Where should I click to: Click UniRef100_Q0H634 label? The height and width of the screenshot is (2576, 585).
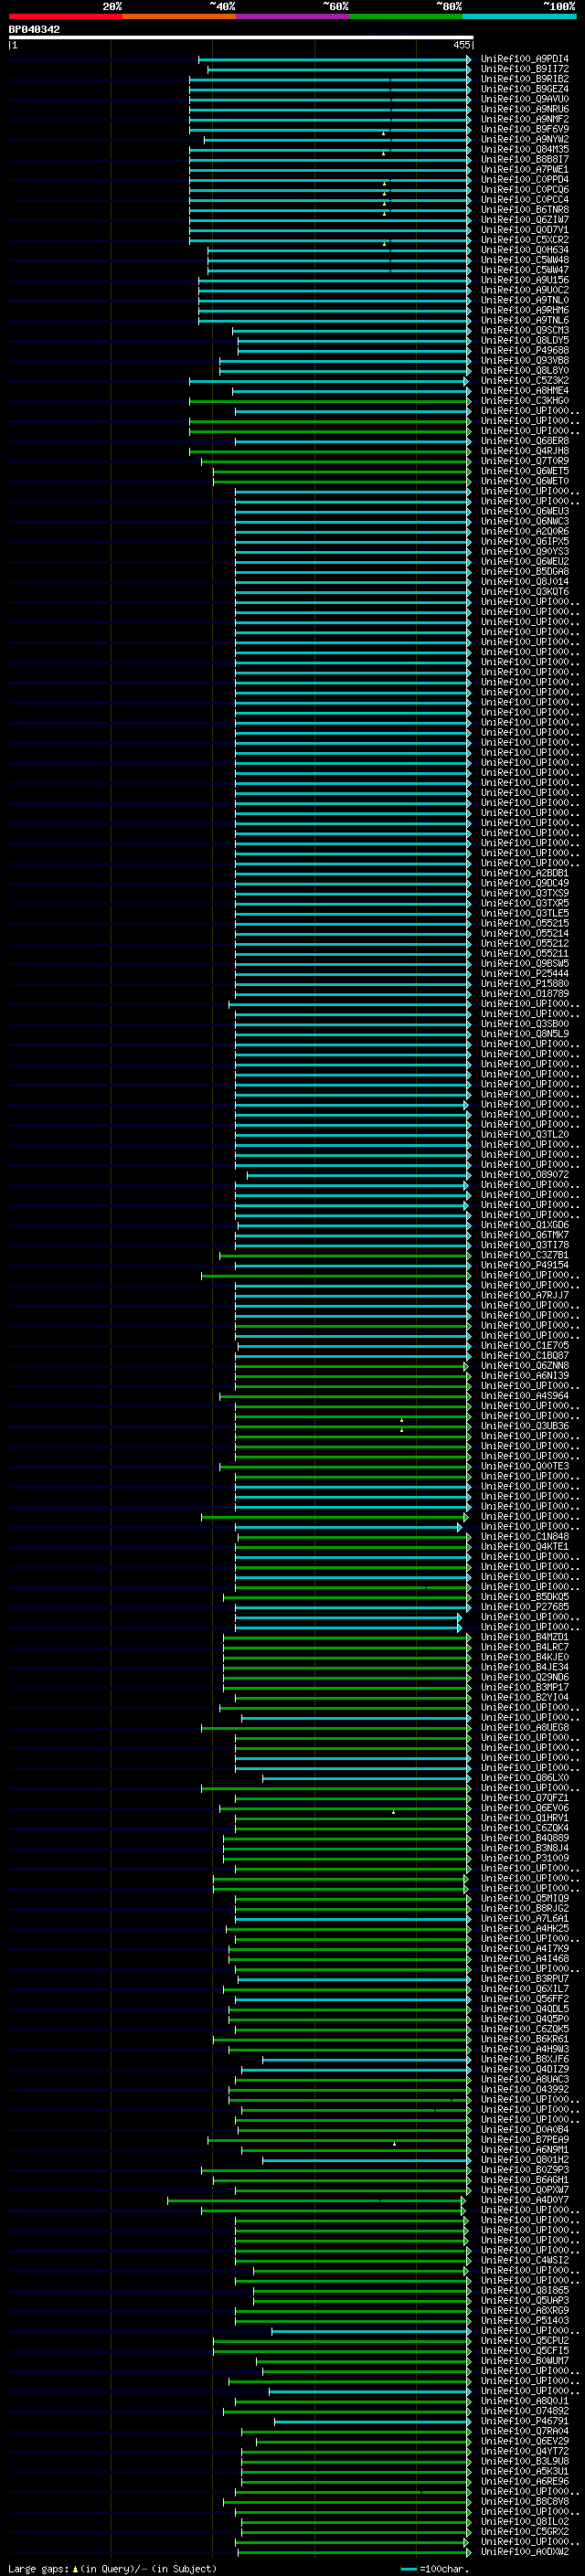tap(525, 250)
